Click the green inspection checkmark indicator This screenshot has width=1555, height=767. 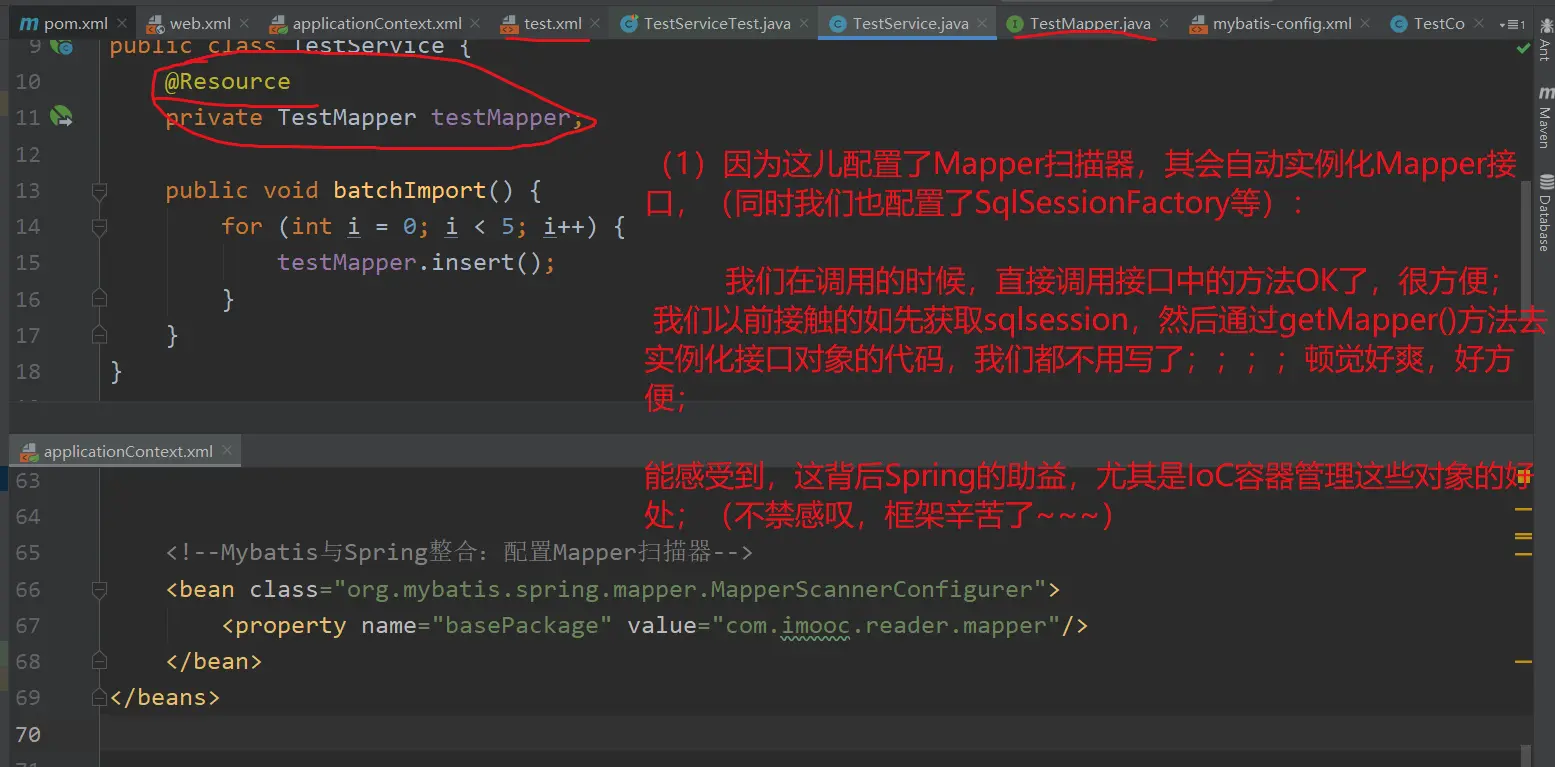click(1523, 47)
